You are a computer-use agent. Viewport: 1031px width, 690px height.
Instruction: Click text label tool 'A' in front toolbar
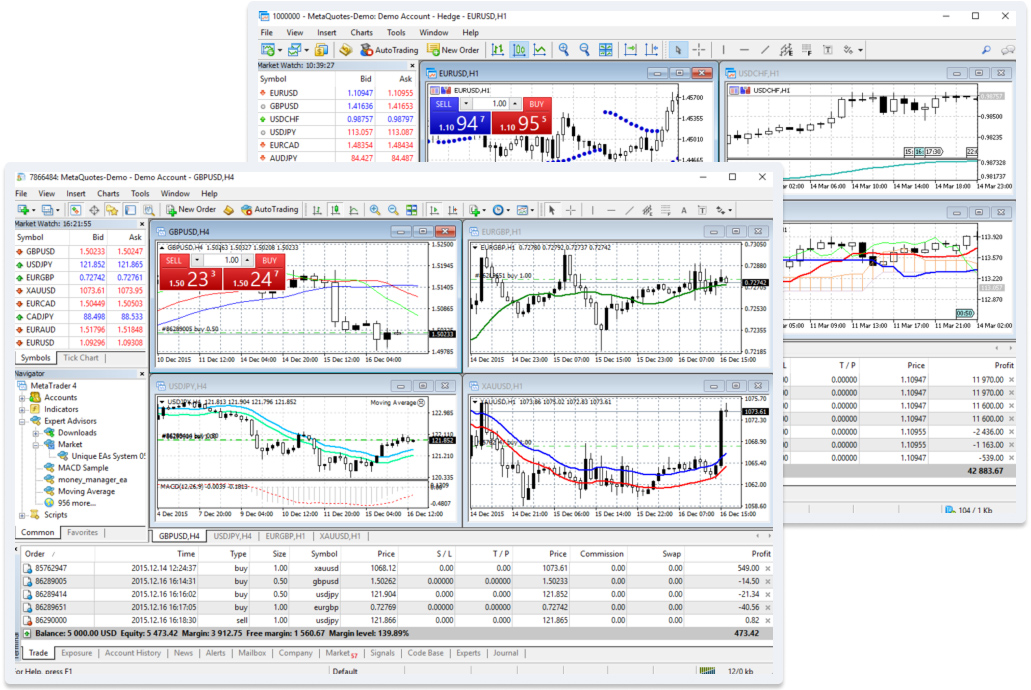coord(684,210)
